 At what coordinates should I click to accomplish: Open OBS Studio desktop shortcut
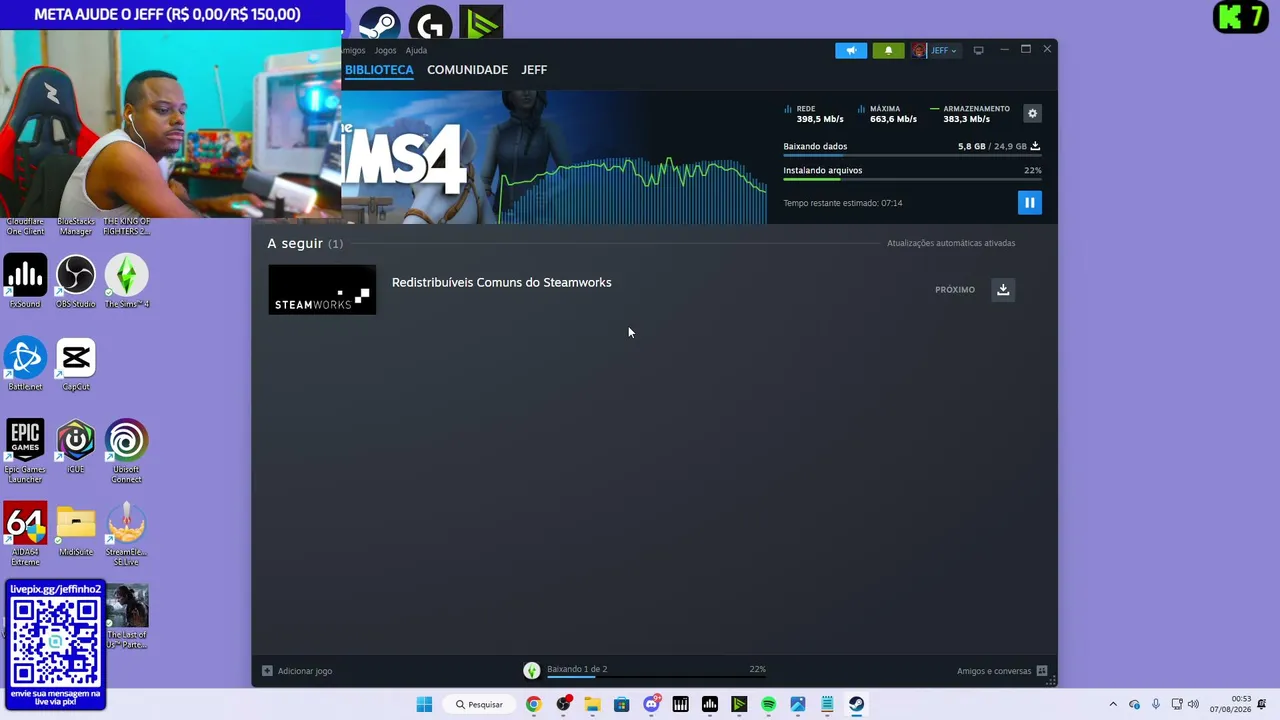(76, 281)
